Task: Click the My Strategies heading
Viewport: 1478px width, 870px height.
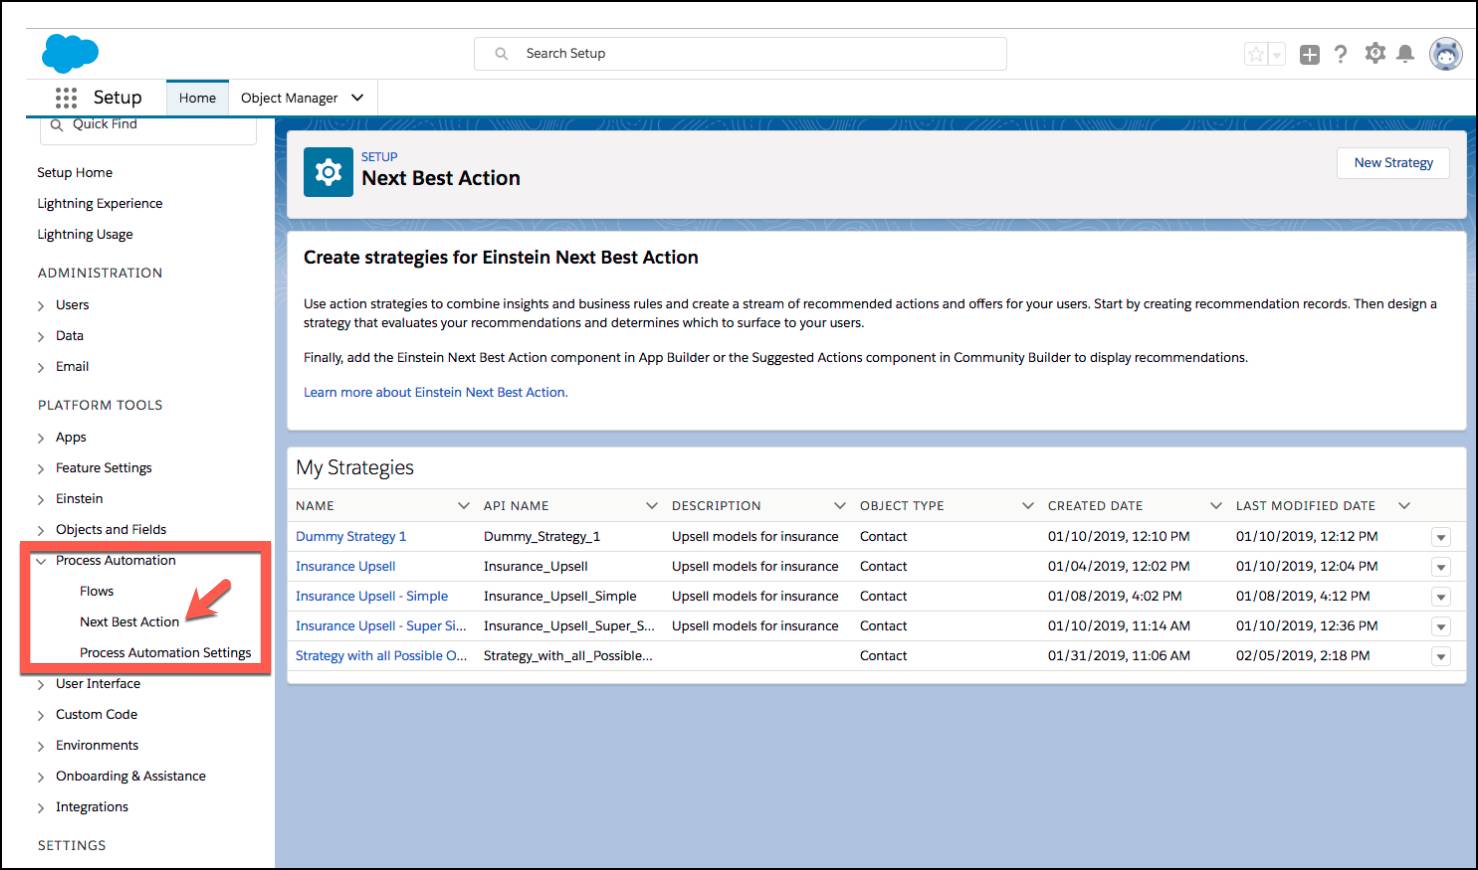Action: coord(355,468)
